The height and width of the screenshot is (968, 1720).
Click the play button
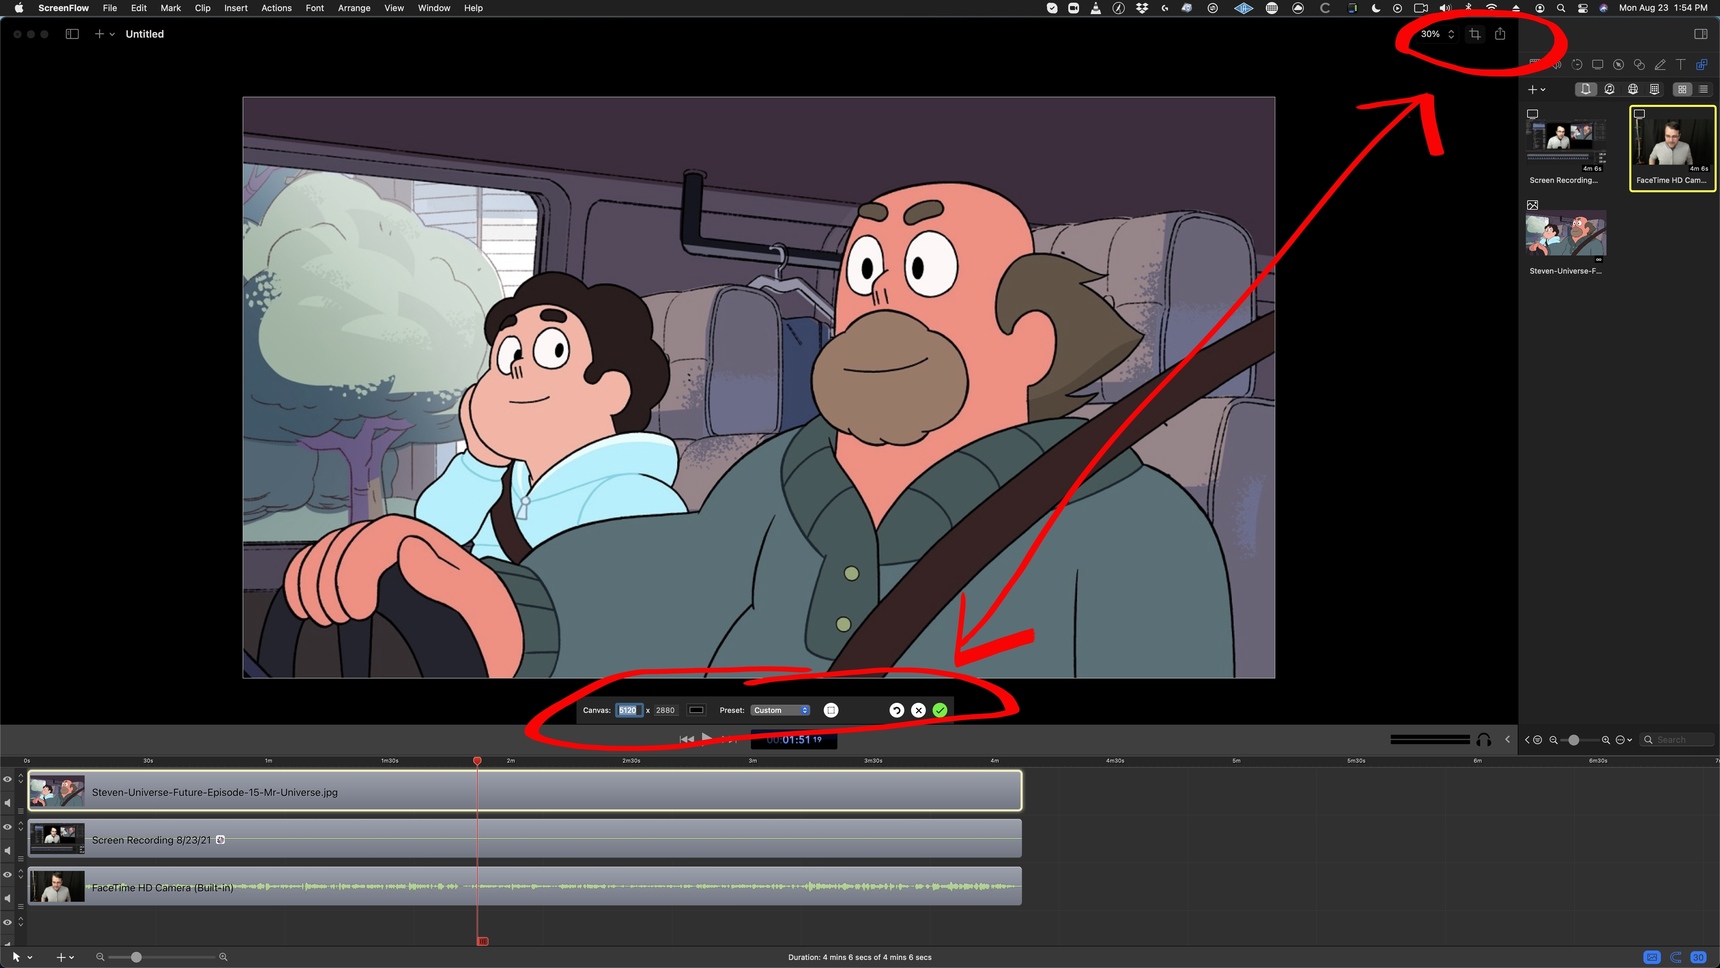(x=707, y=738)
